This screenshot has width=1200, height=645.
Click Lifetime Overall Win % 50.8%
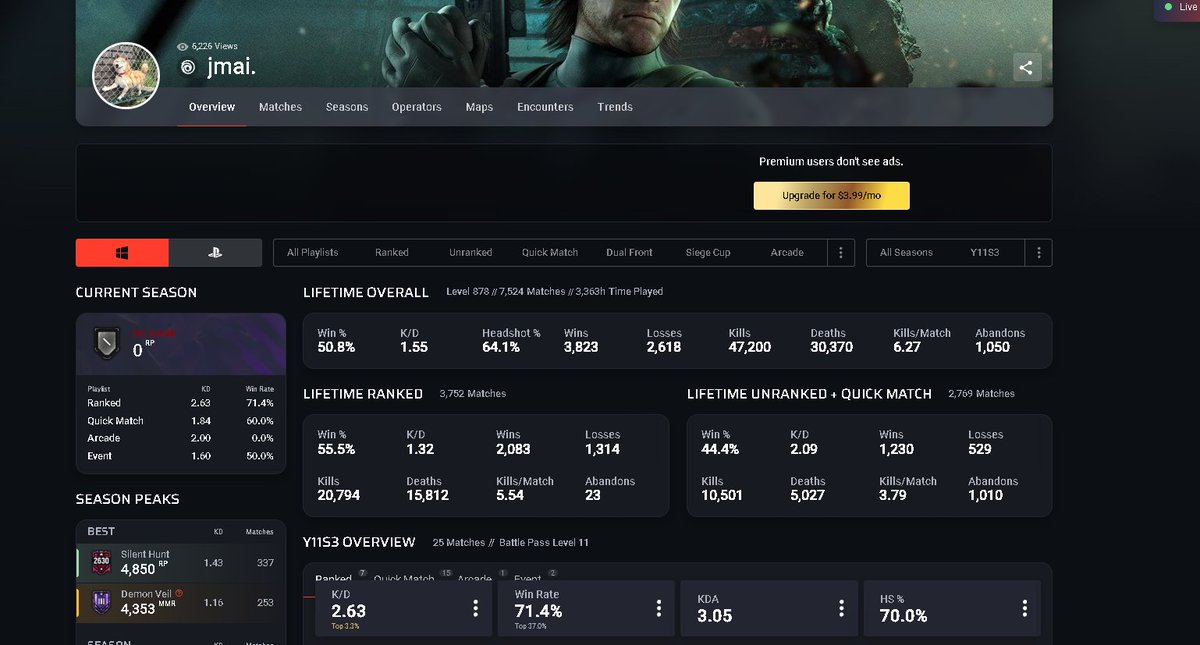335,341
